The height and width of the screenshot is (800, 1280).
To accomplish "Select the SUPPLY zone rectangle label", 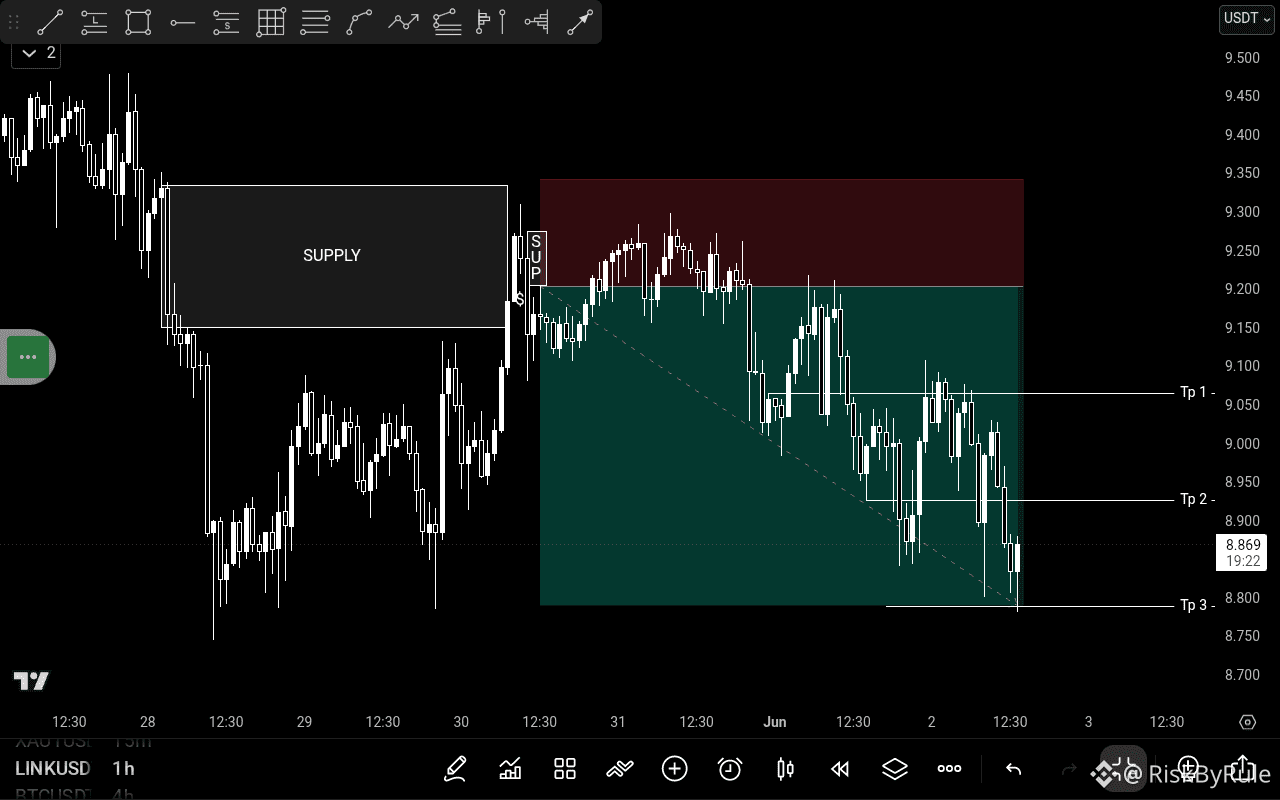I will (332, 255).
